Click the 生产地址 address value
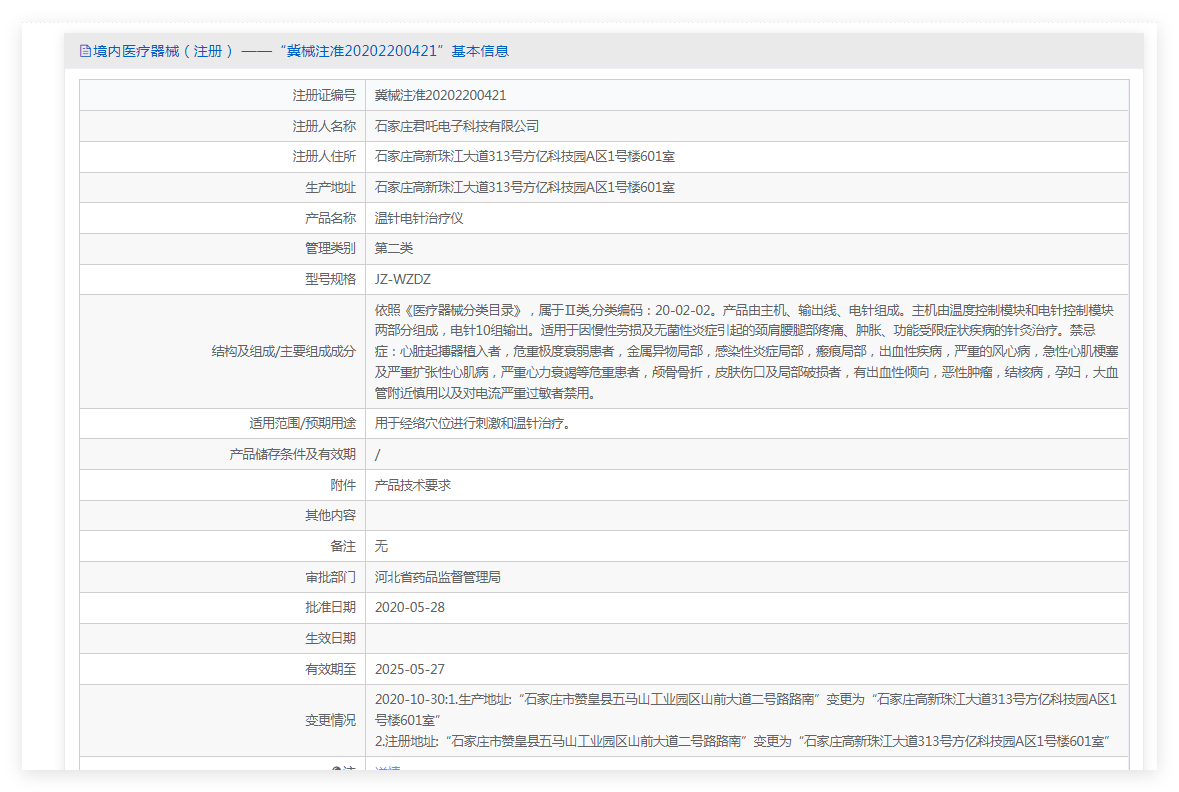 (x=525, y=187)
